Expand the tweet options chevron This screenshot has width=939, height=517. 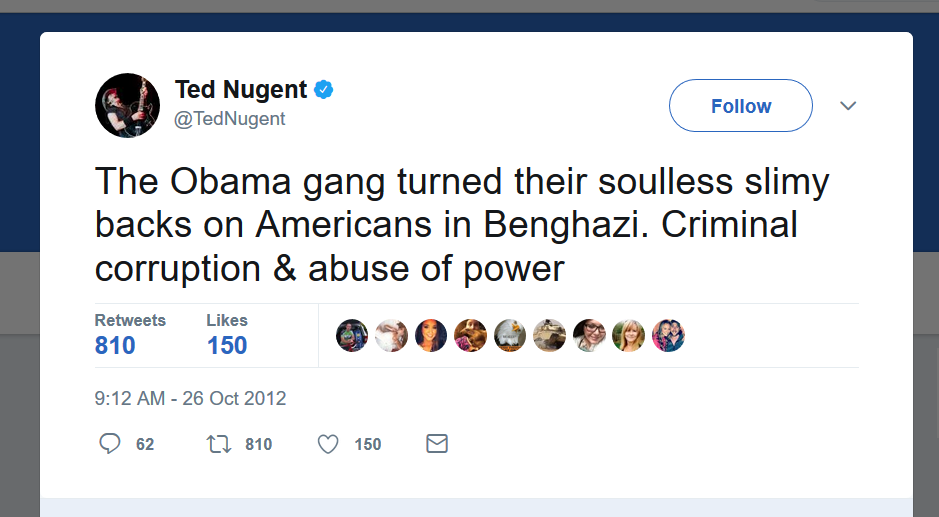[x=848, y=106]
